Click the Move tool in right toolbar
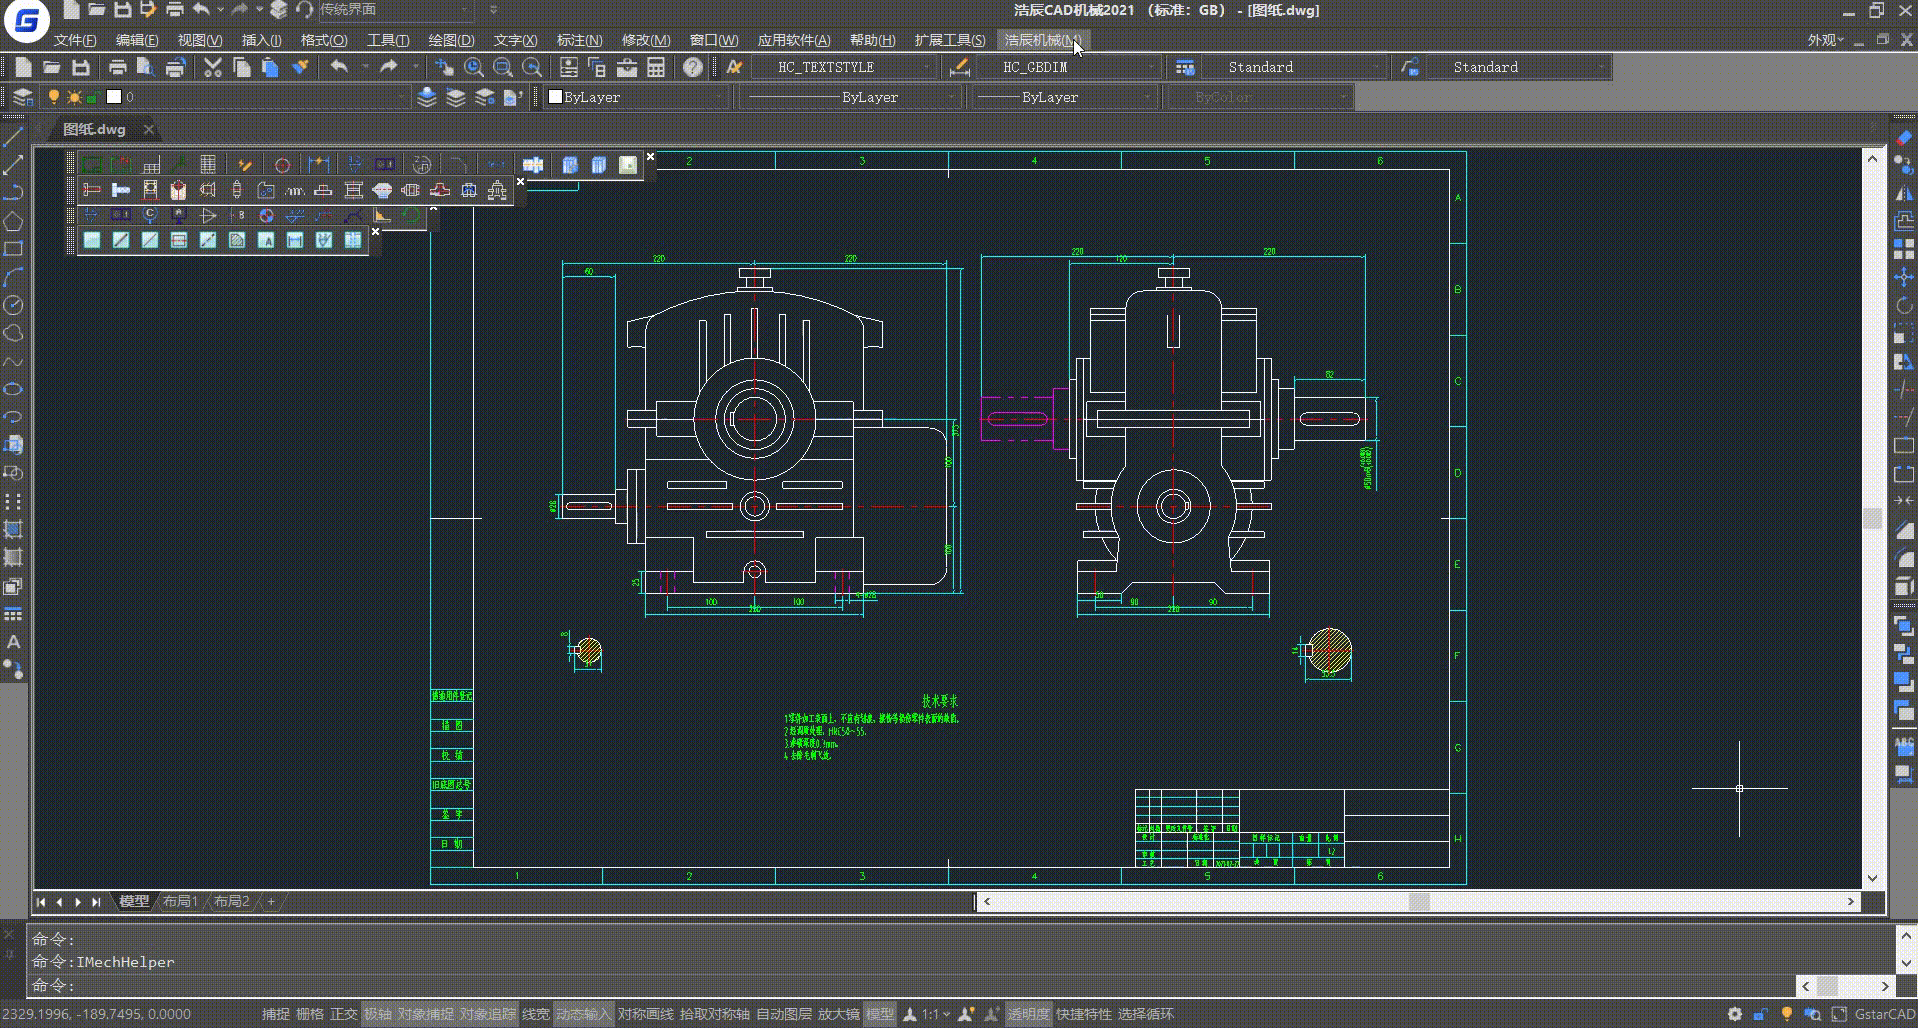The width and height of the screenshot is (1918, 1028). tap(1904, 277)
